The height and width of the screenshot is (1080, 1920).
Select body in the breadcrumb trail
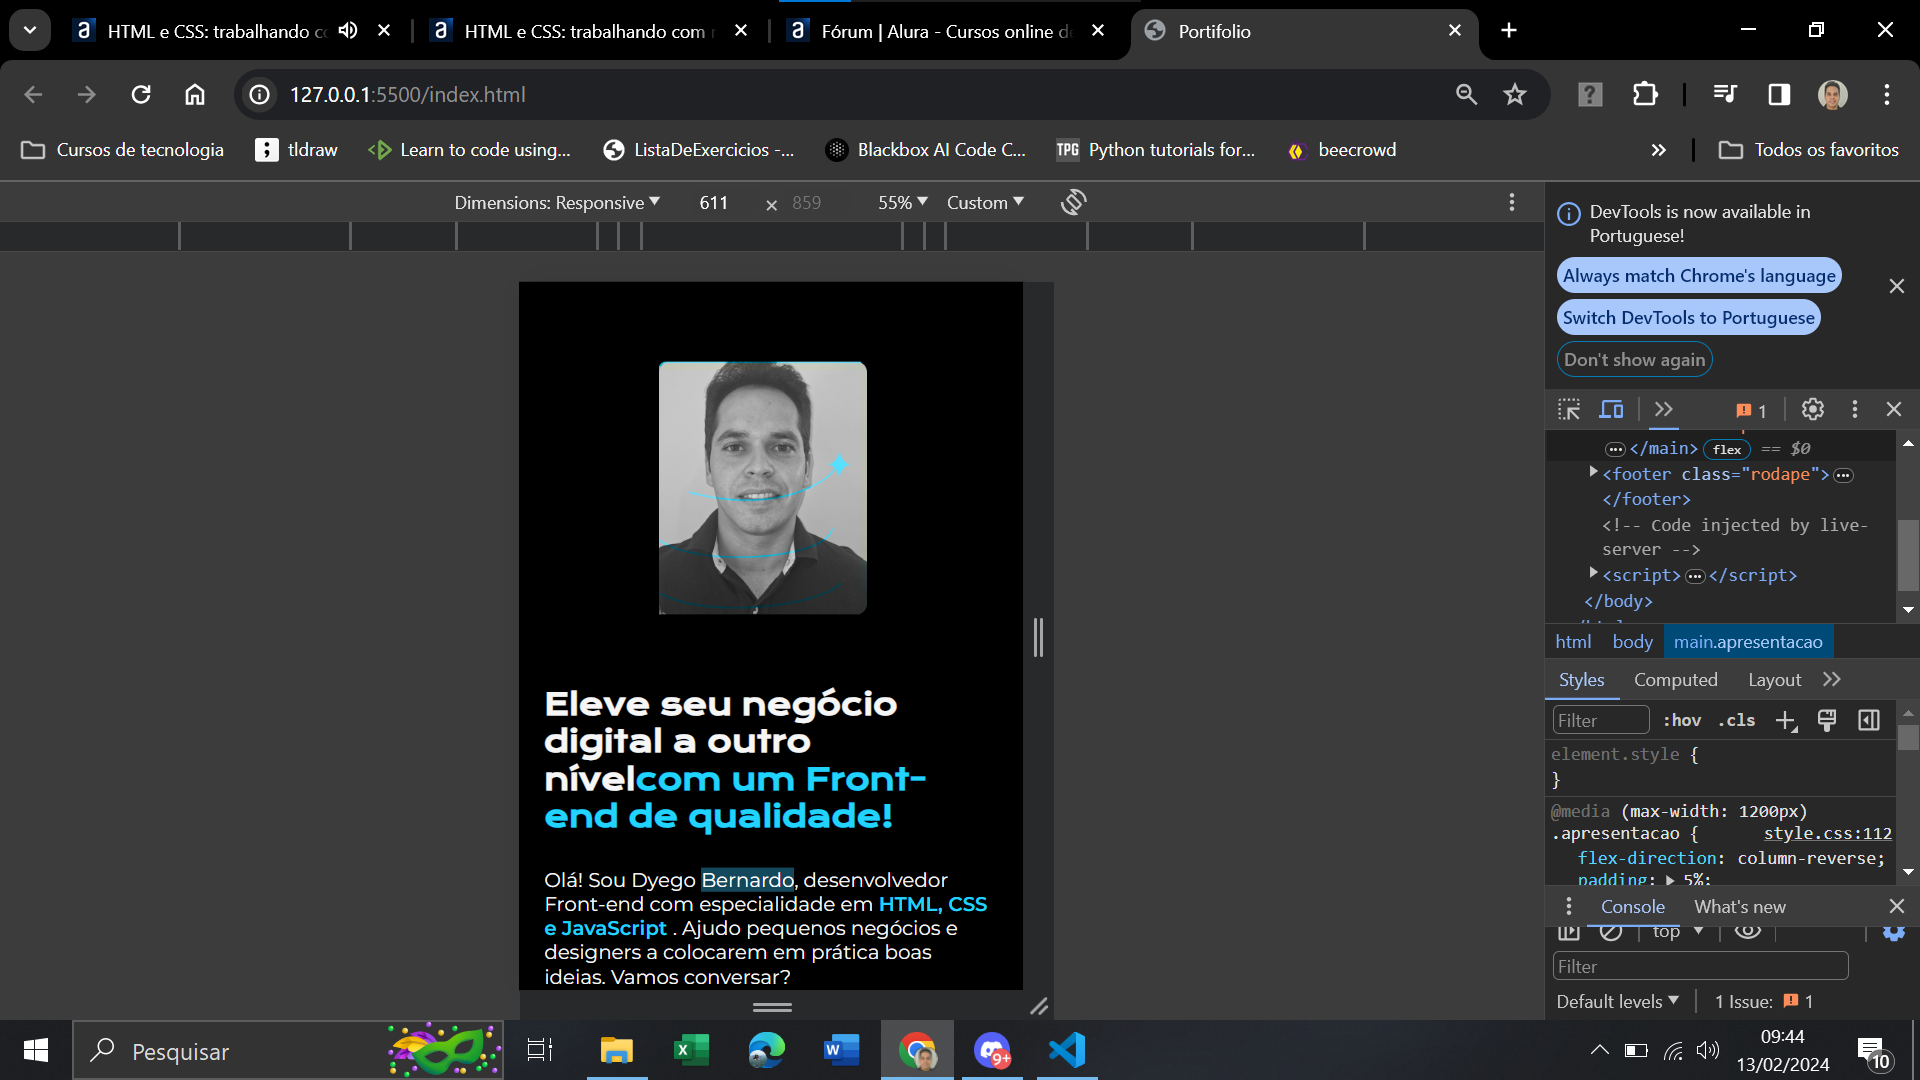coord(1632,642)
